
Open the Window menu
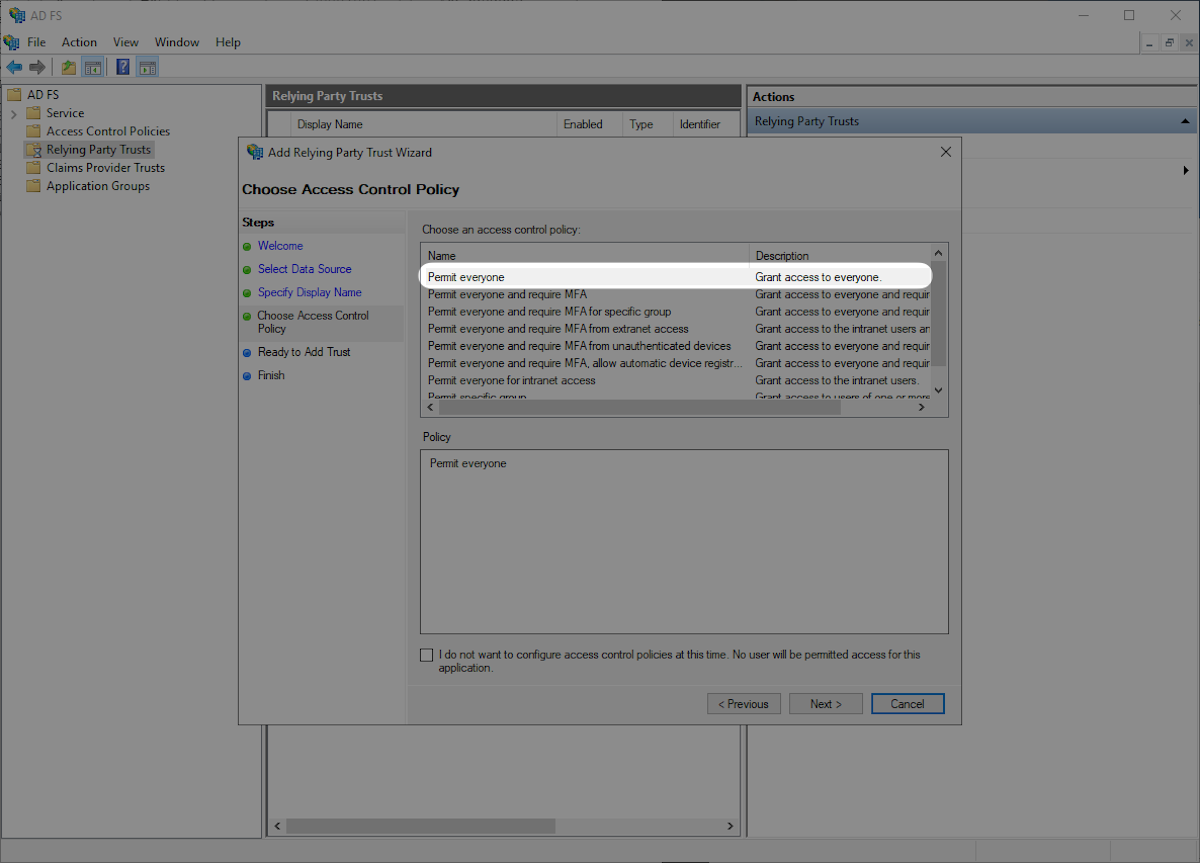click(x=177, y=42)
